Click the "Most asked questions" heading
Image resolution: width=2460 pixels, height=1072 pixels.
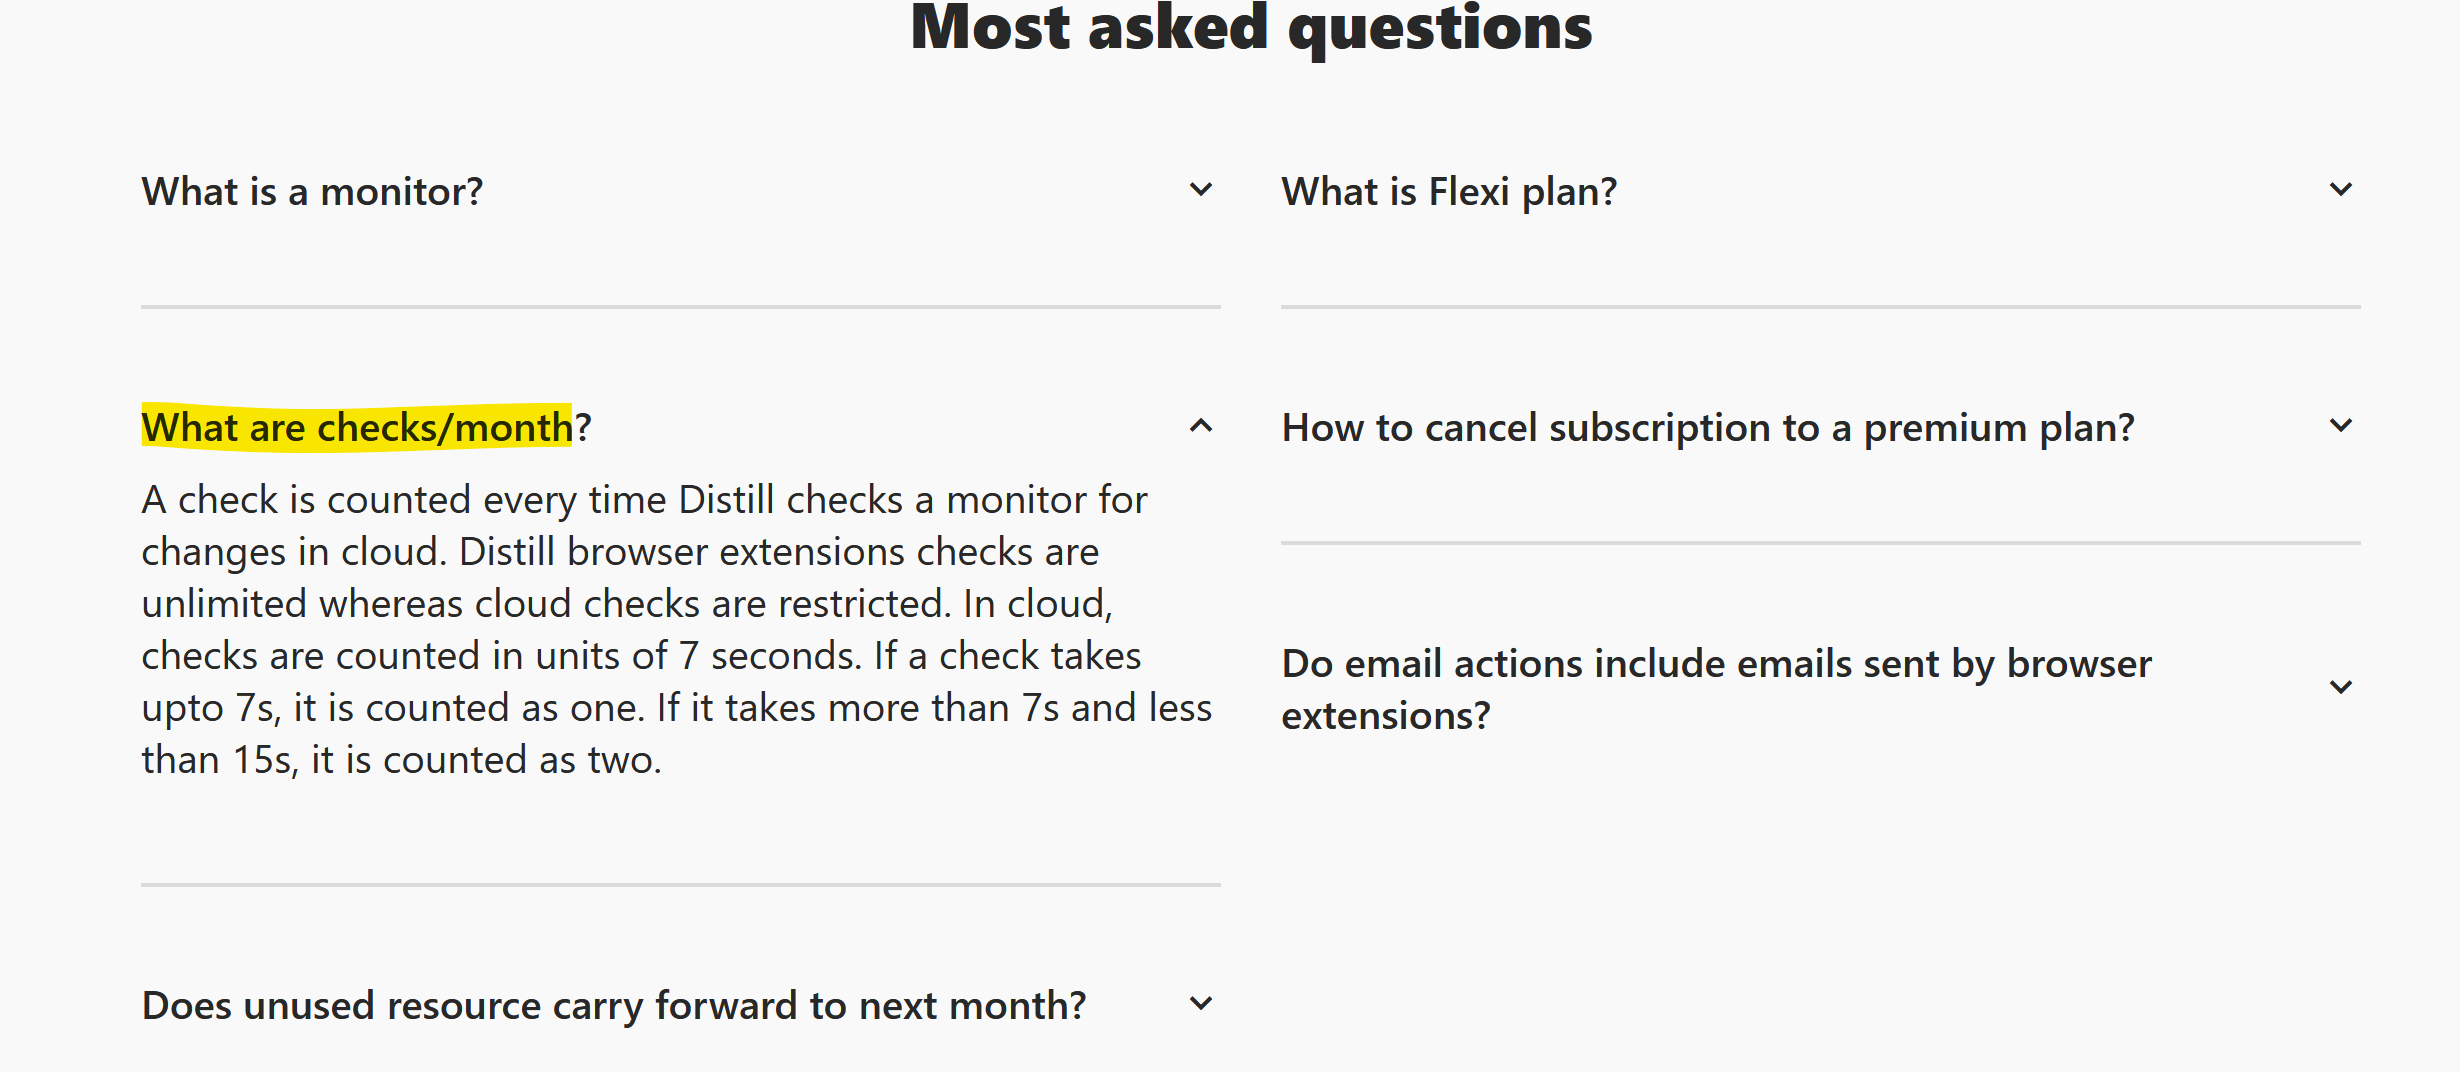[1251, 28]
